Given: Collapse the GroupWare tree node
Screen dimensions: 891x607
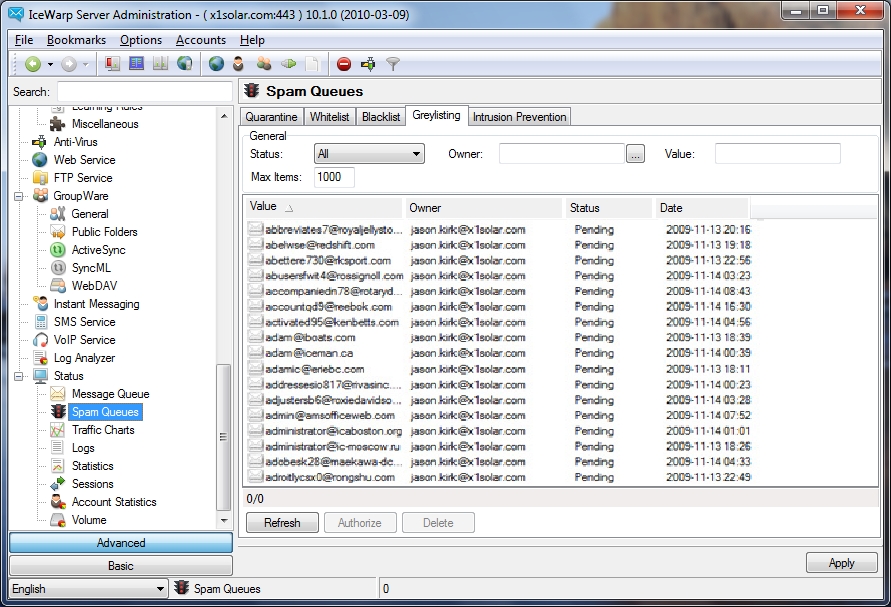Looking at the screenshot, I should click(x=18, y=196).
